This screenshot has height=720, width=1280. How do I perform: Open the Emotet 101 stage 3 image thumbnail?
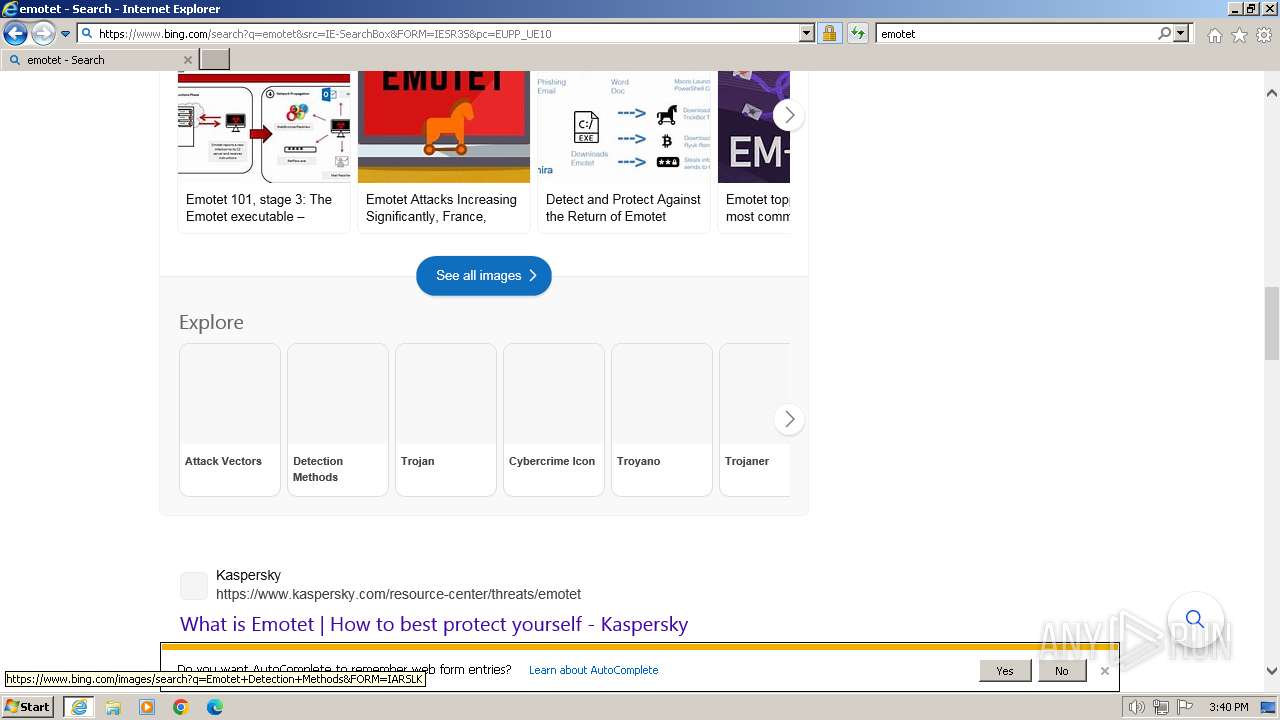click(x=264, y=127)
